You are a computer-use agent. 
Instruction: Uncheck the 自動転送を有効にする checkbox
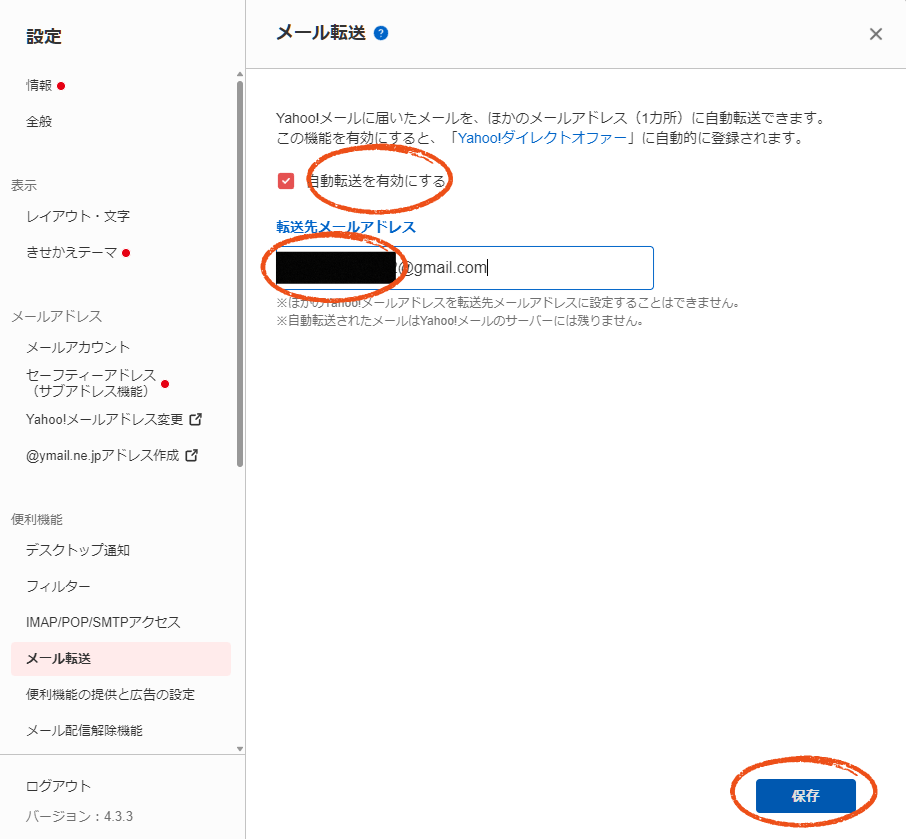(x=286, y=181)
